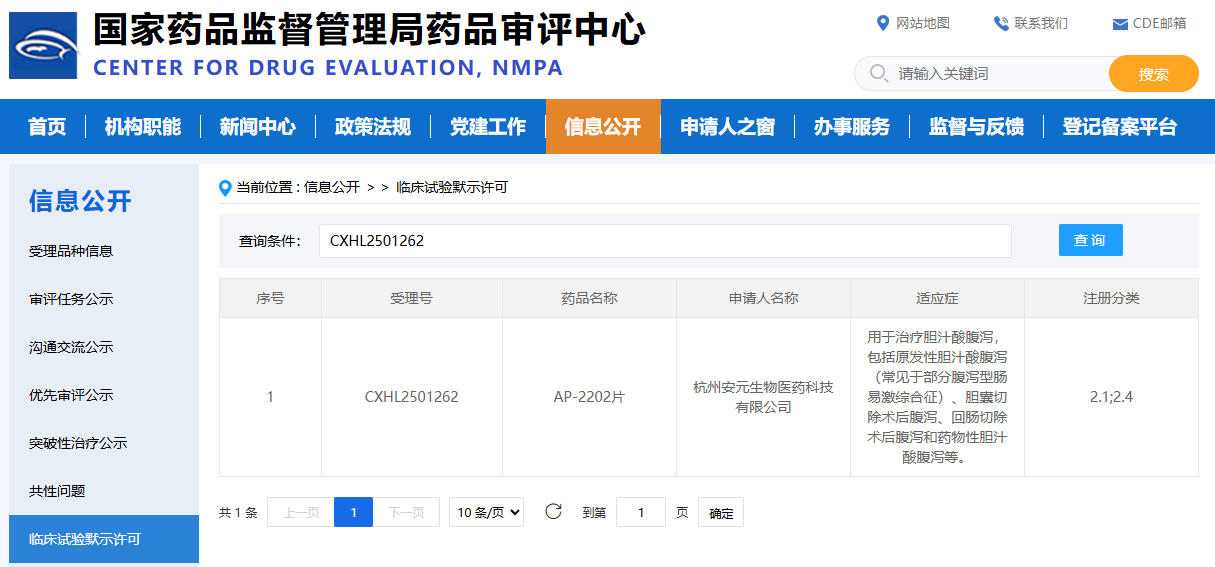
Task: Click the CDE logo icon
Action: [43, 45]
